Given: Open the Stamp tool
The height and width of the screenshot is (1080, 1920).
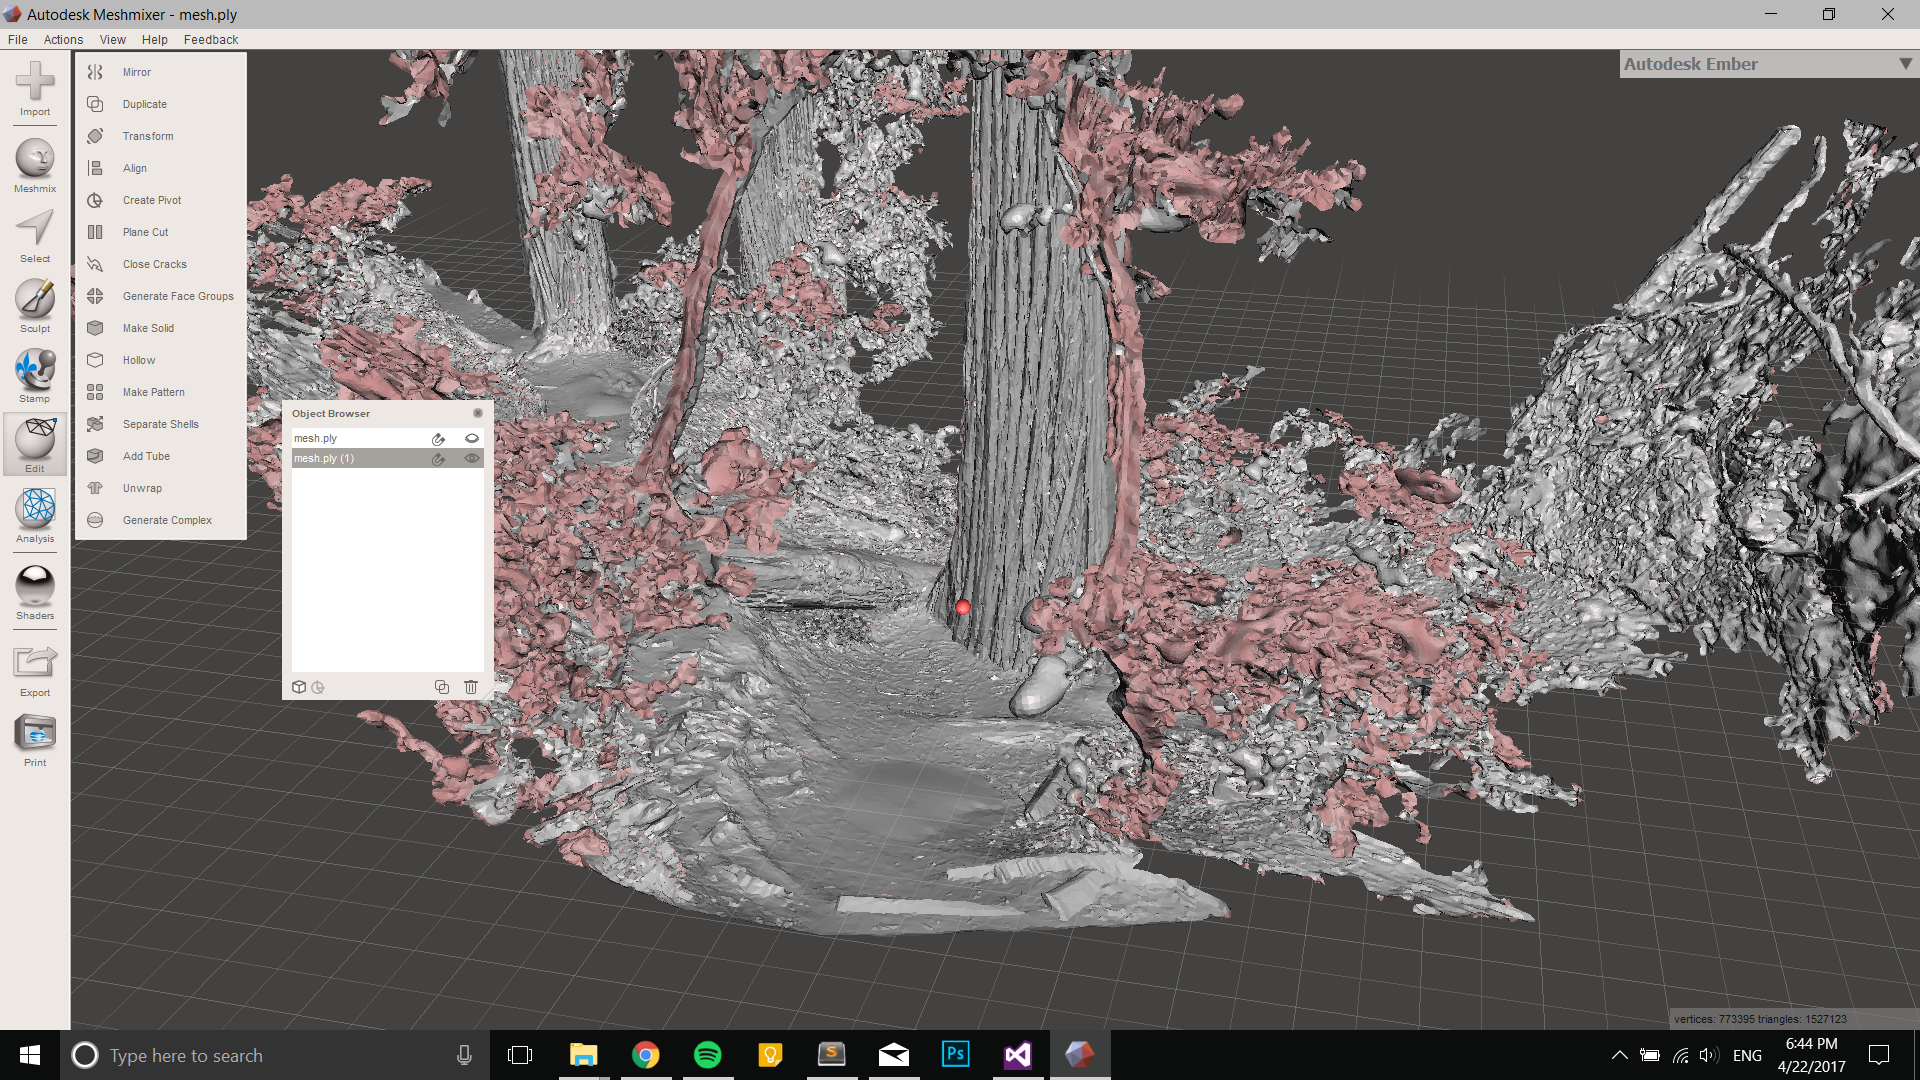Looking at the screenshot, I should (x=35, y=376).
